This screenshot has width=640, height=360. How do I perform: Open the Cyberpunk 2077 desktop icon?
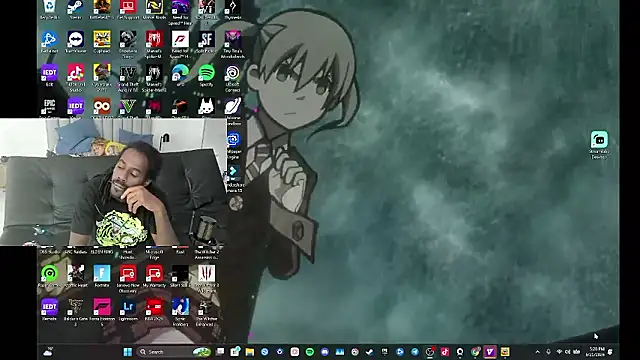102,78
